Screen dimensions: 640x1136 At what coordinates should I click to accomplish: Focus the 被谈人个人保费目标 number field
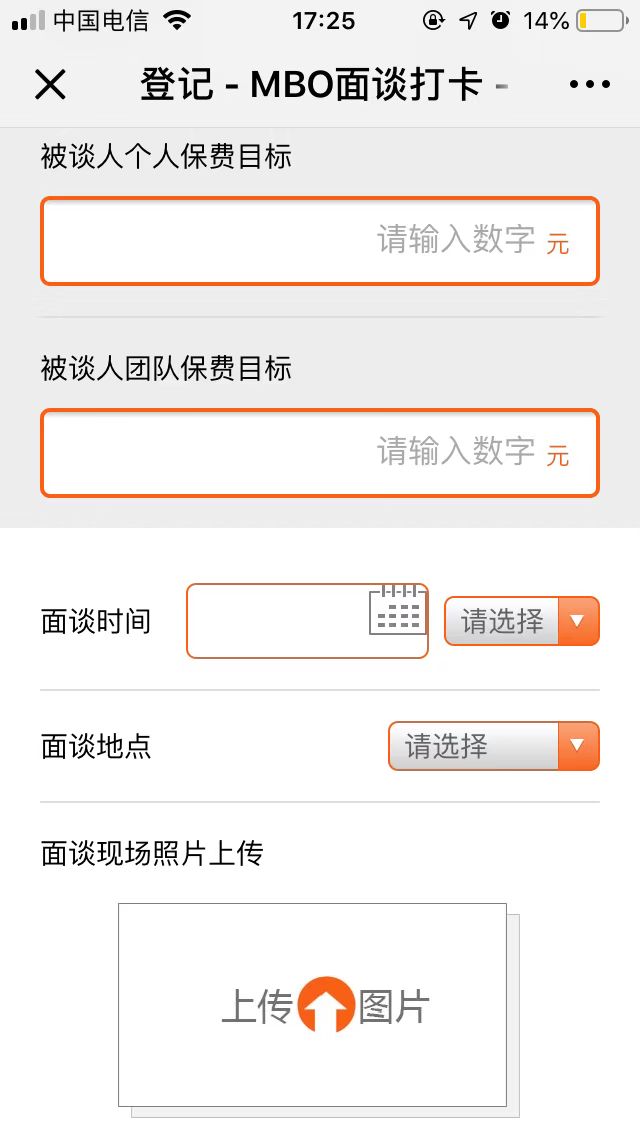click(319, 241)
